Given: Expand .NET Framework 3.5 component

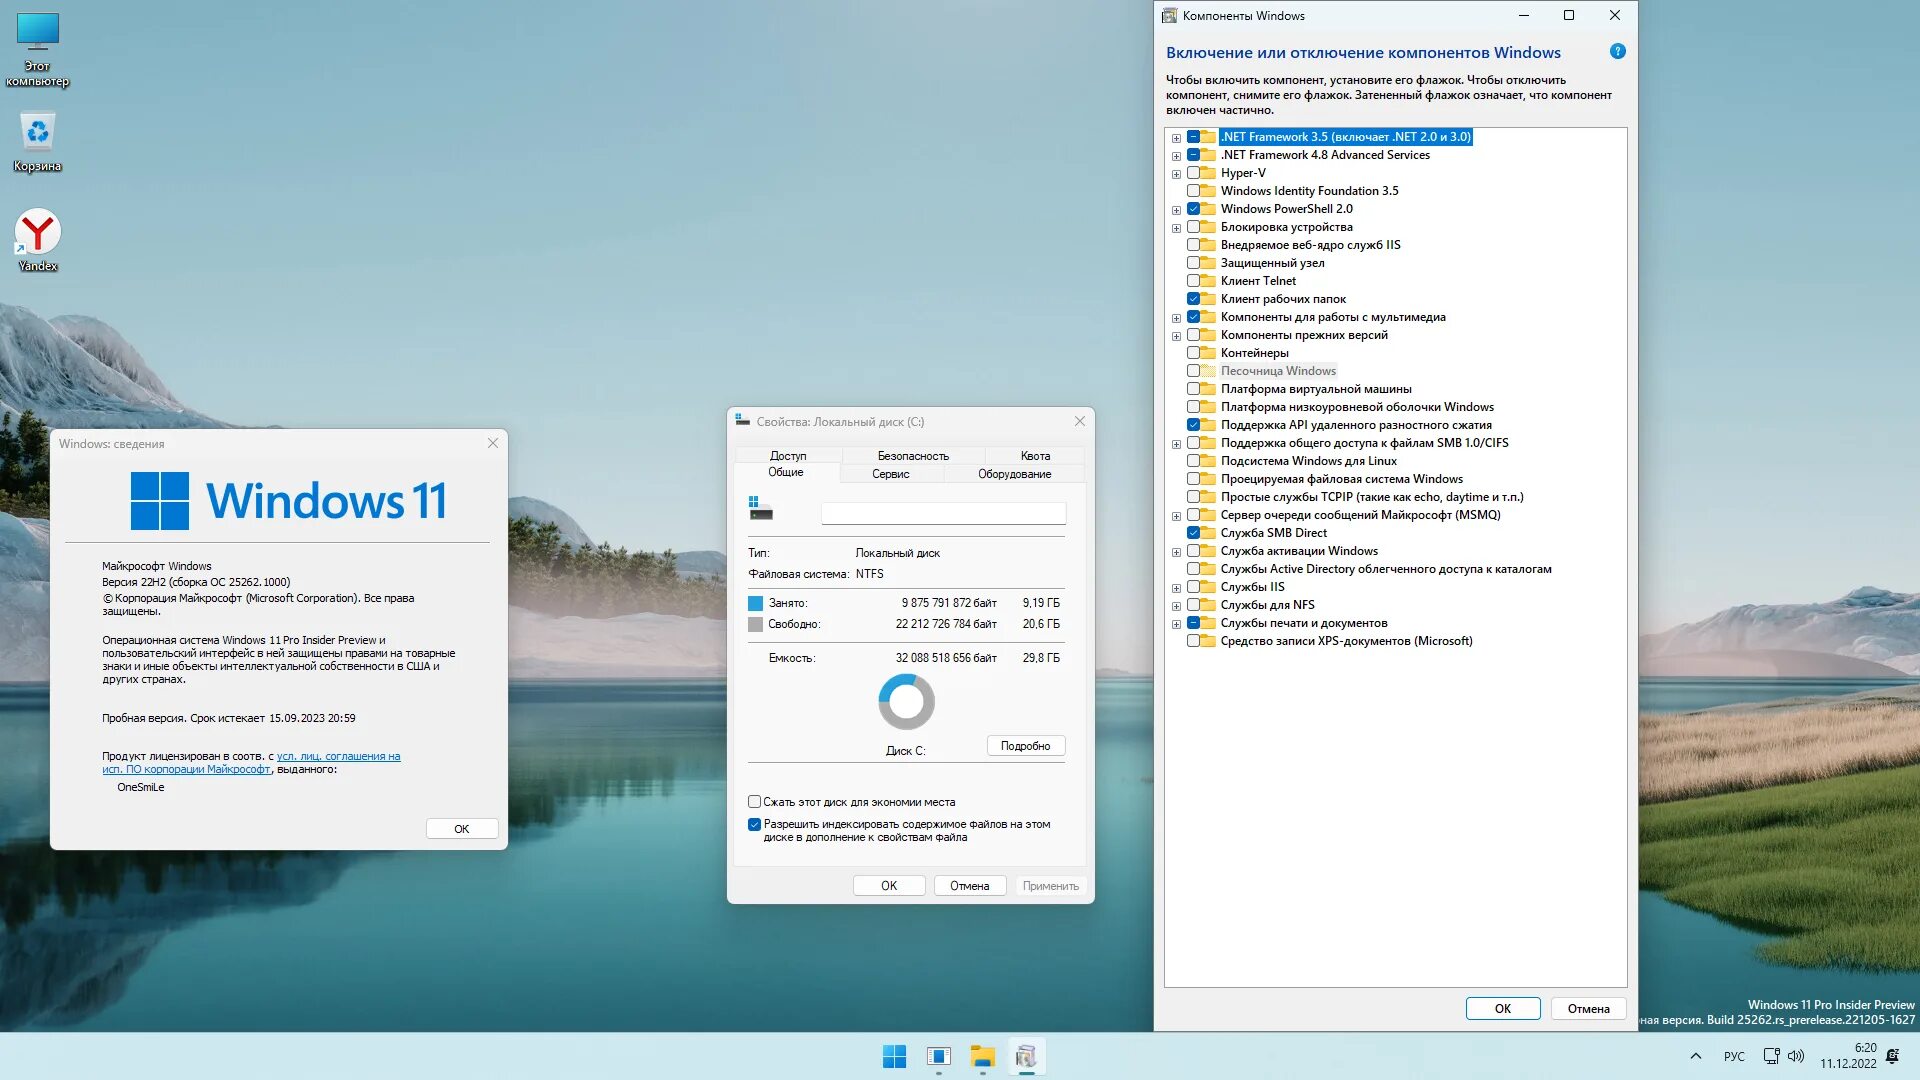Looking at the screenshot, I should click(1176, 136).
